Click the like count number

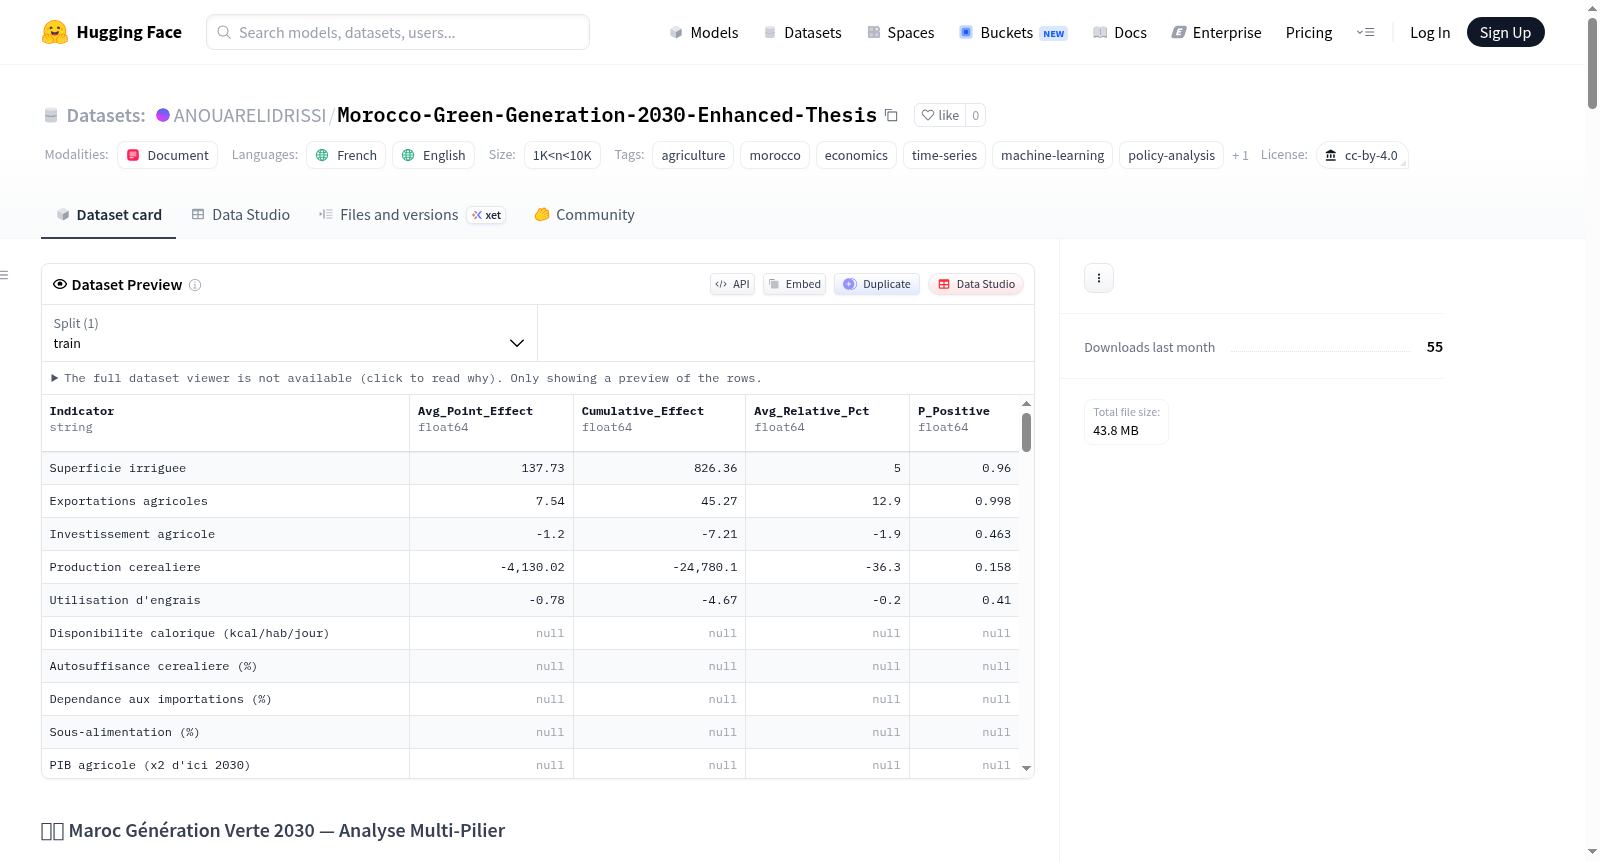click(976, 115)
